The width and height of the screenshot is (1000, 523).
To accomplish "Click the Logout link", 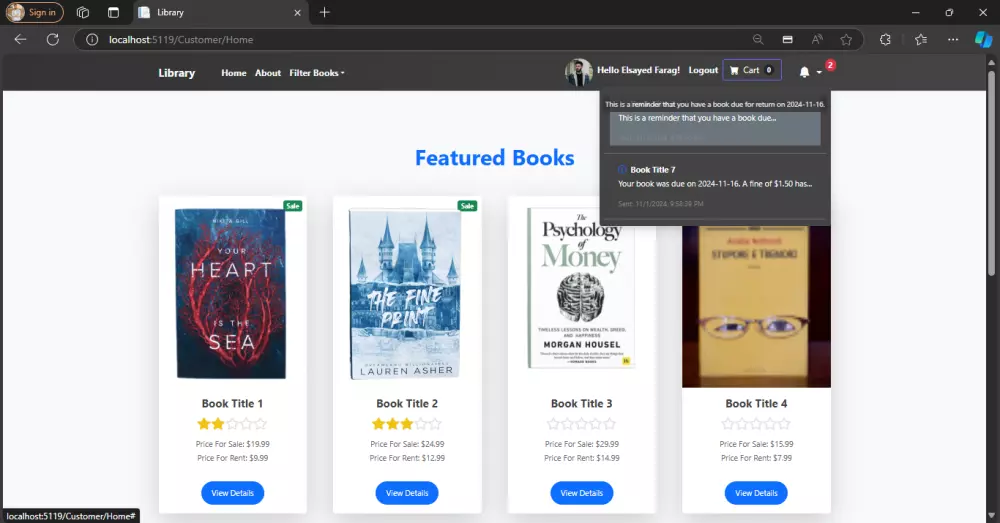I will (x=703, y=71).
